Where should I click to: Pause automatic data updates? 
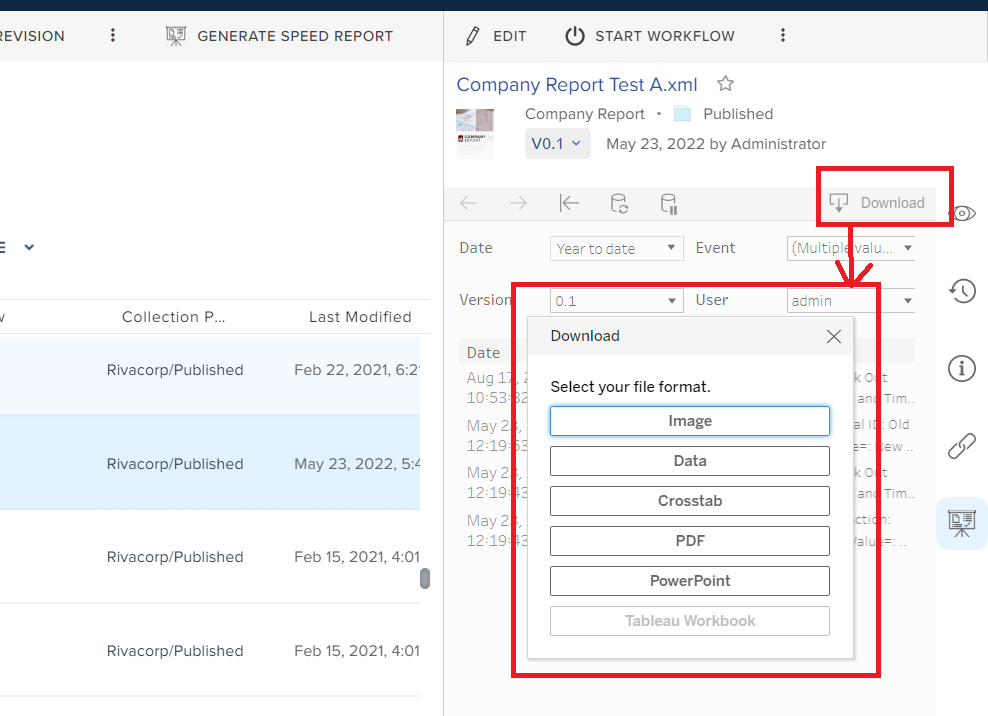point(668,202)
